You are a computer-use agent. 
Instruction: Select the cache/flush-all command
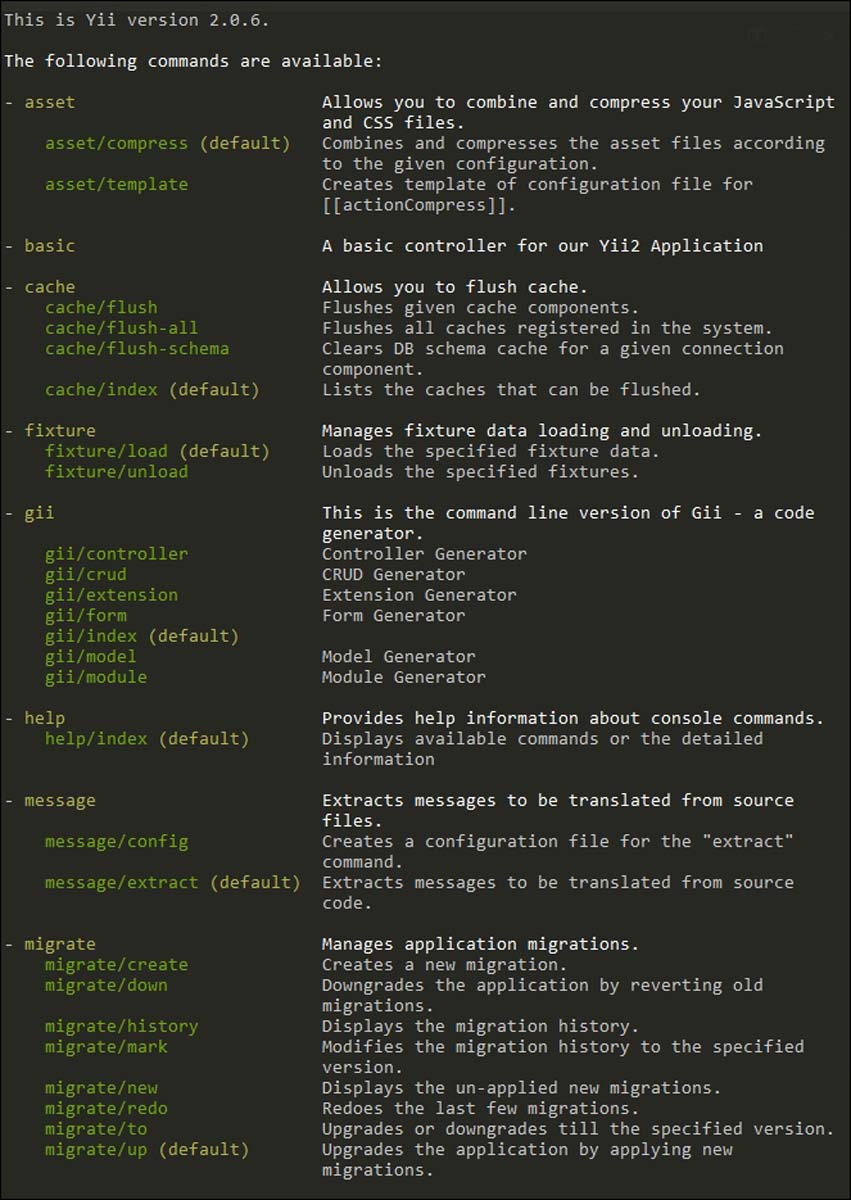pos(121,328)
